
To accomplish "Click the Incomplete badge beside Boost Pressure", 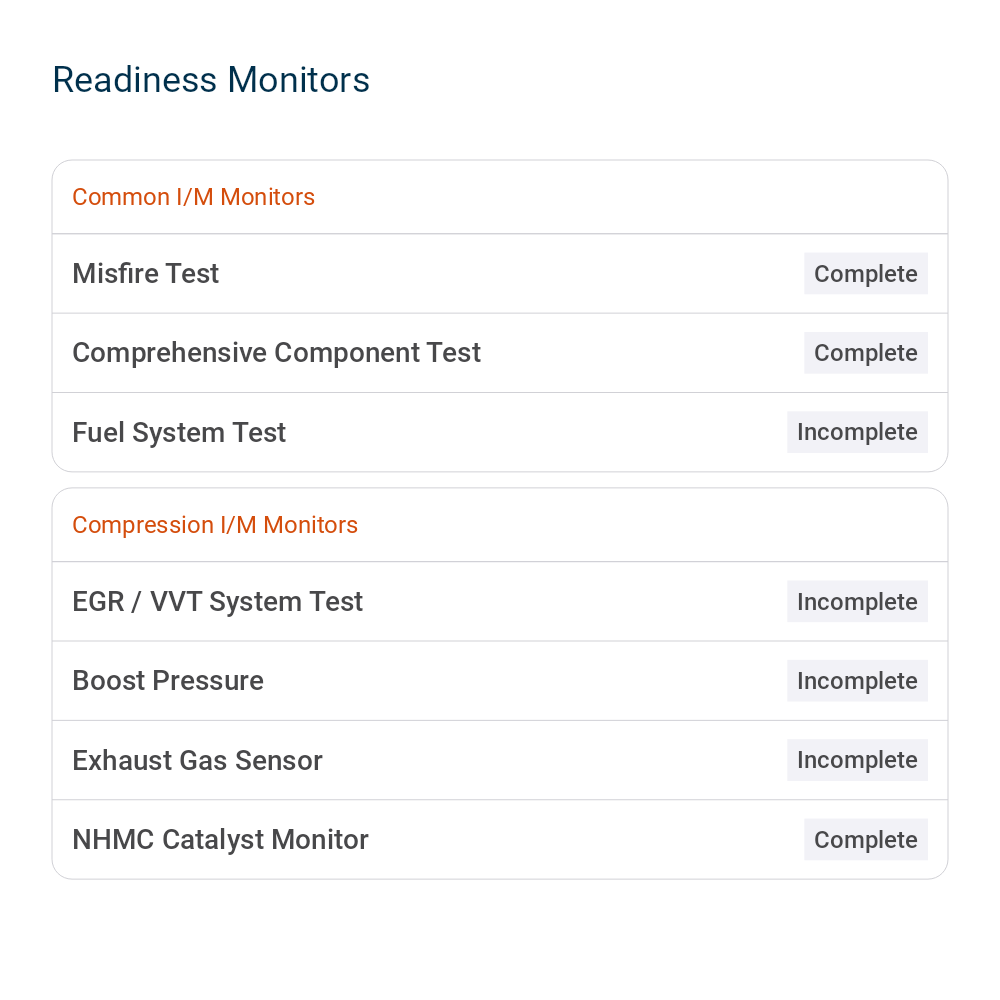I will (x=857, y=680).
